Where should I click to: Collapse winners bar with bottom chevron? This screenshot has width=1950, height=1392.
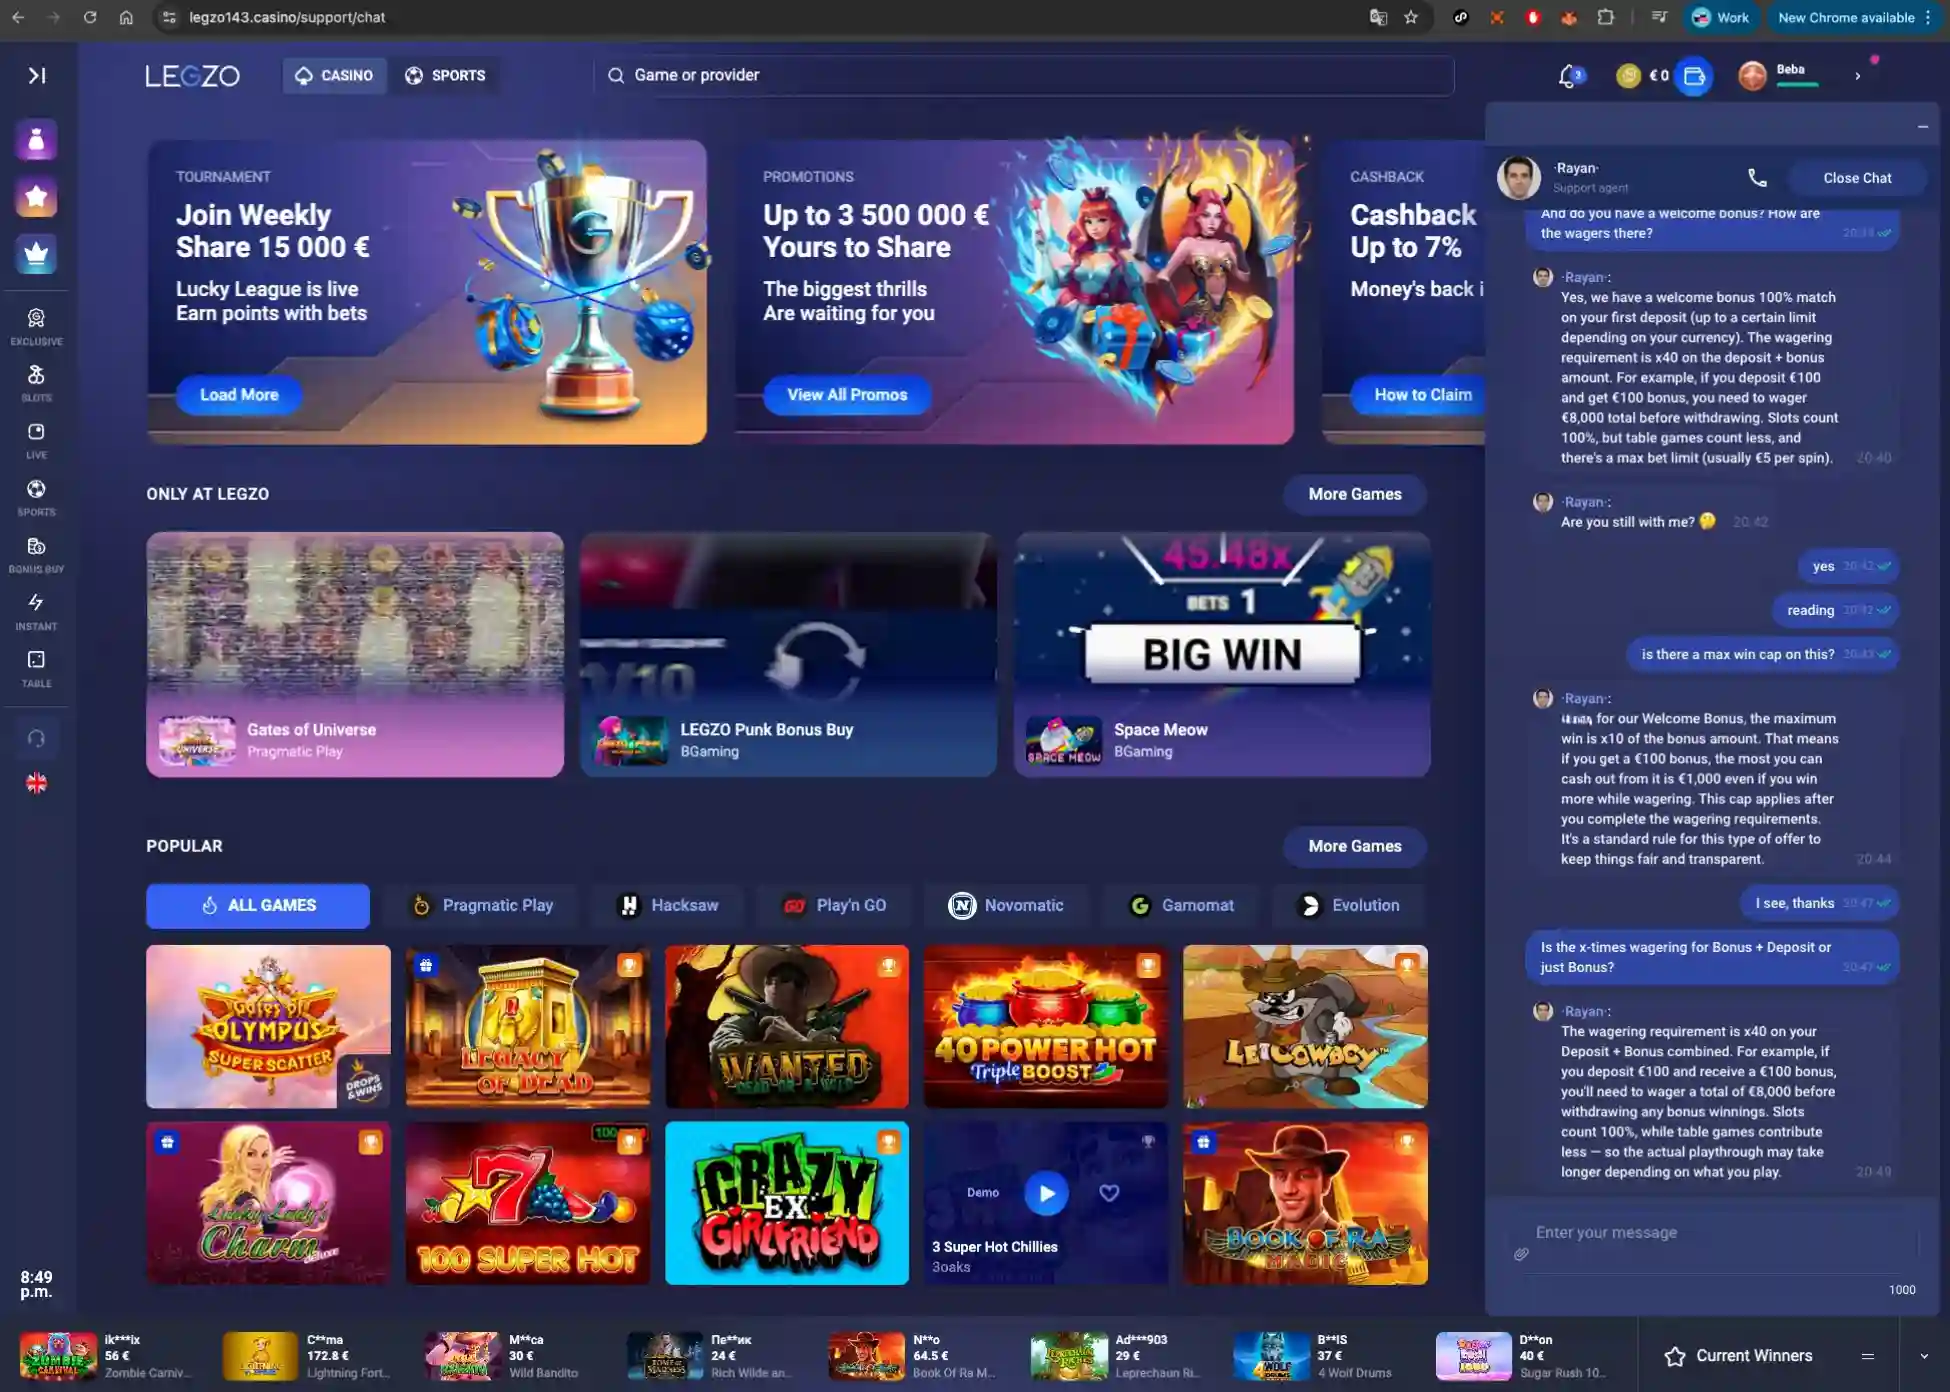click(1924, 1356)
